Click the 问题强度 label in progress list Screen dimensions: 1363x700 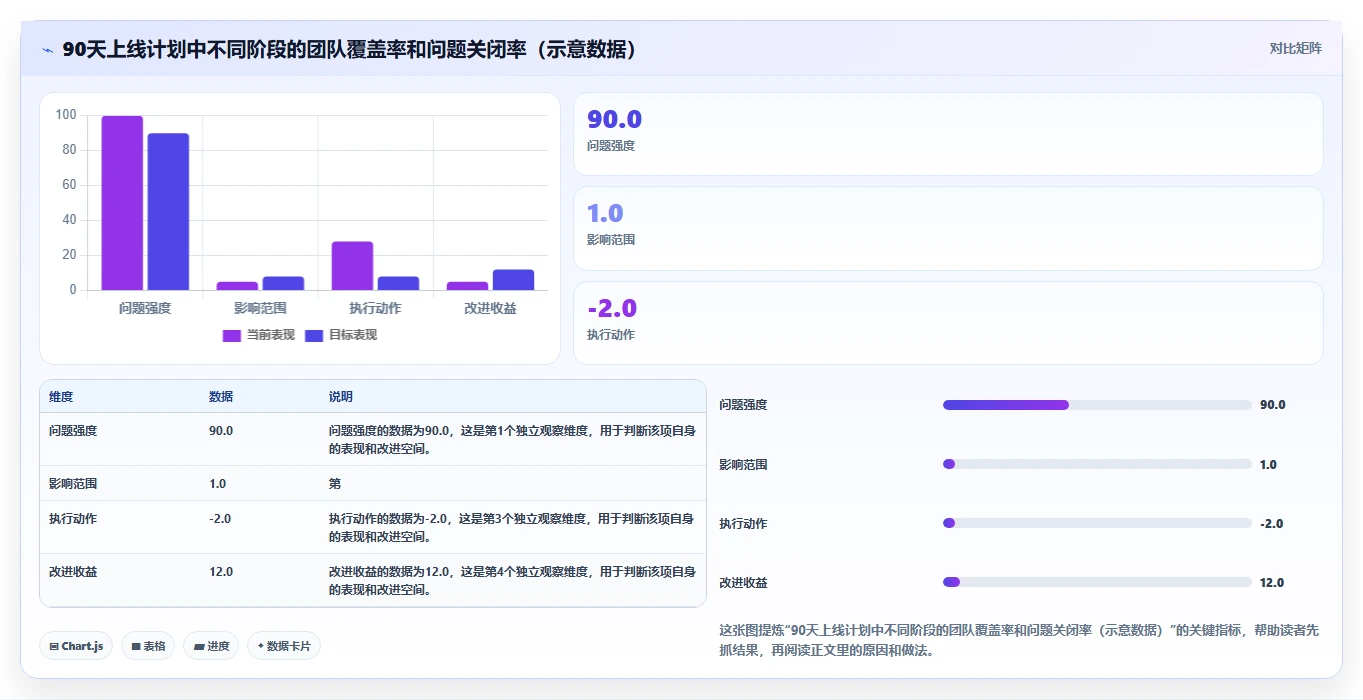743,405
